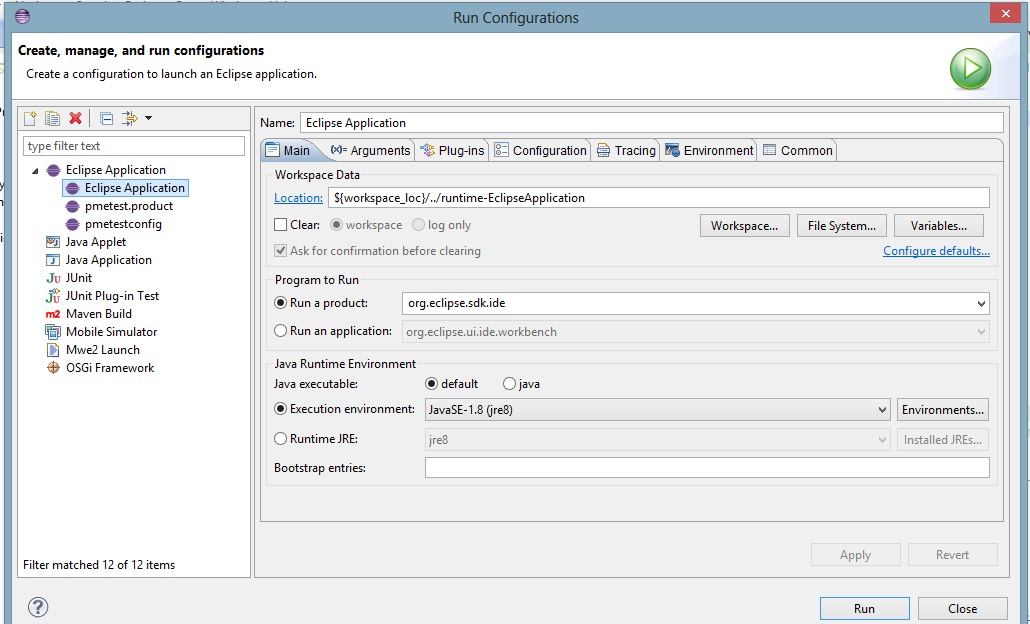Screen dimensions: 1030x624
Task: Click the Workspace... button
Action: pos(744,225)
